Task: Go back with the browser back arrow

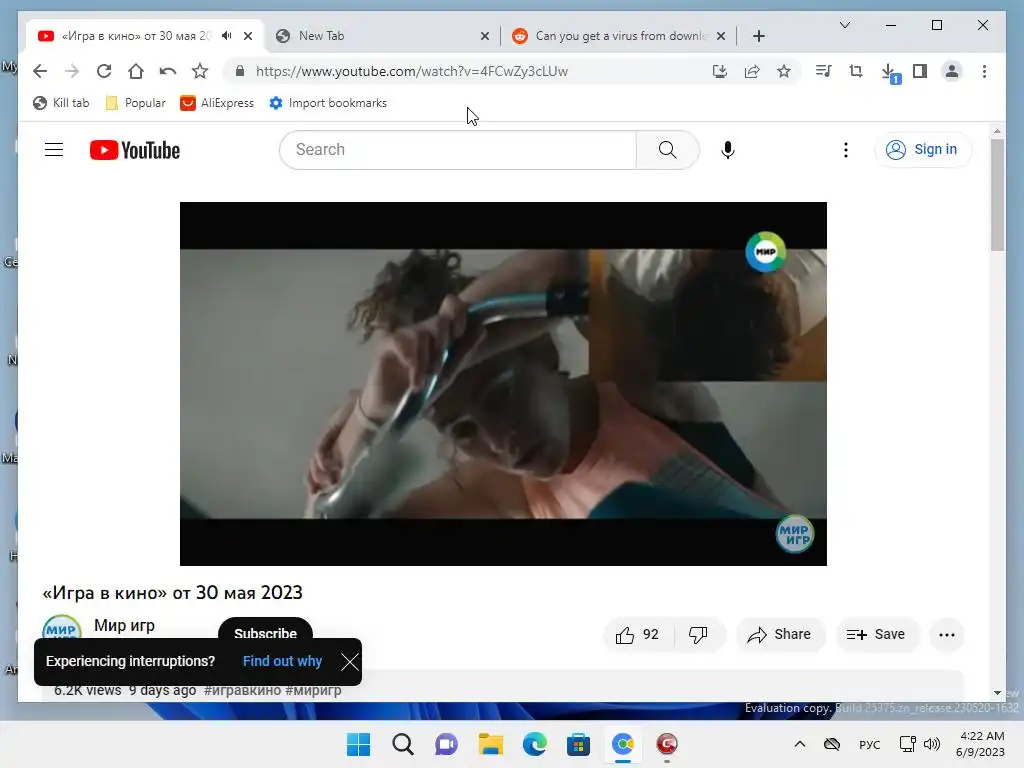Action: point(40,71)
